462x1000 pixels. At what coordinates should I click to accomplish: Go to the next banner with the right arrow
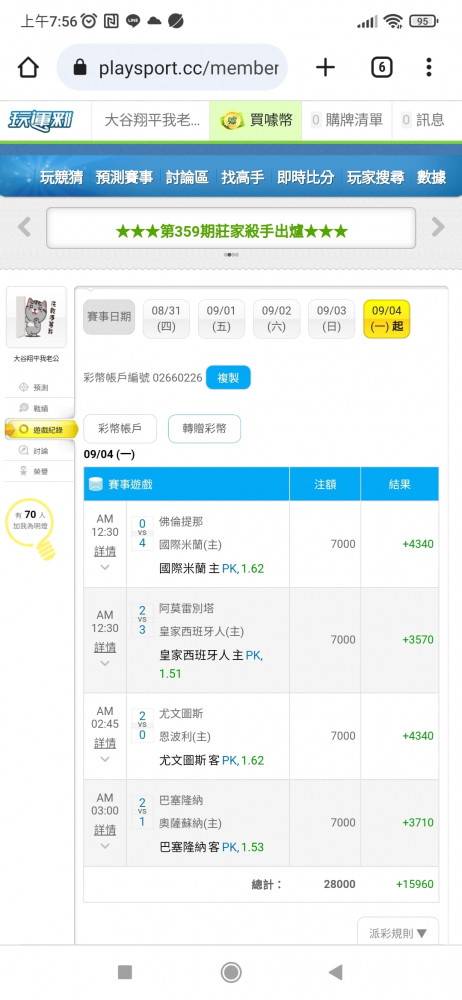438,227
